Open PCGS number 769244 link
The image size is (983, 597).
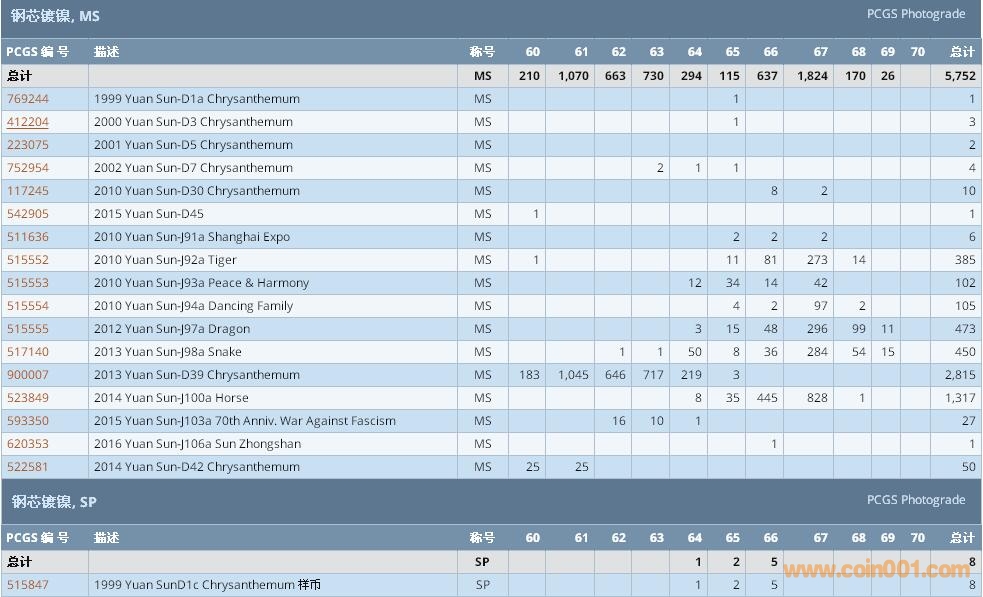[x=28, y=99]
